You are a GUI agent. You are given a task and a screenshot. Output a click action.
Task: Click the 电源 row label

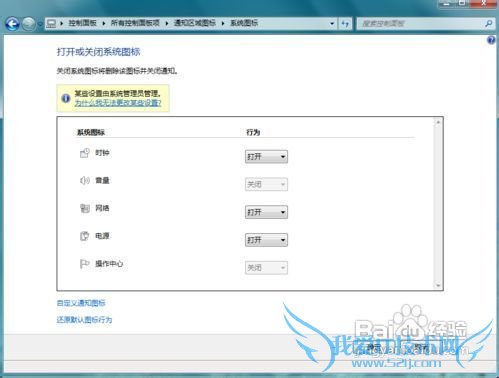point(102,236)
